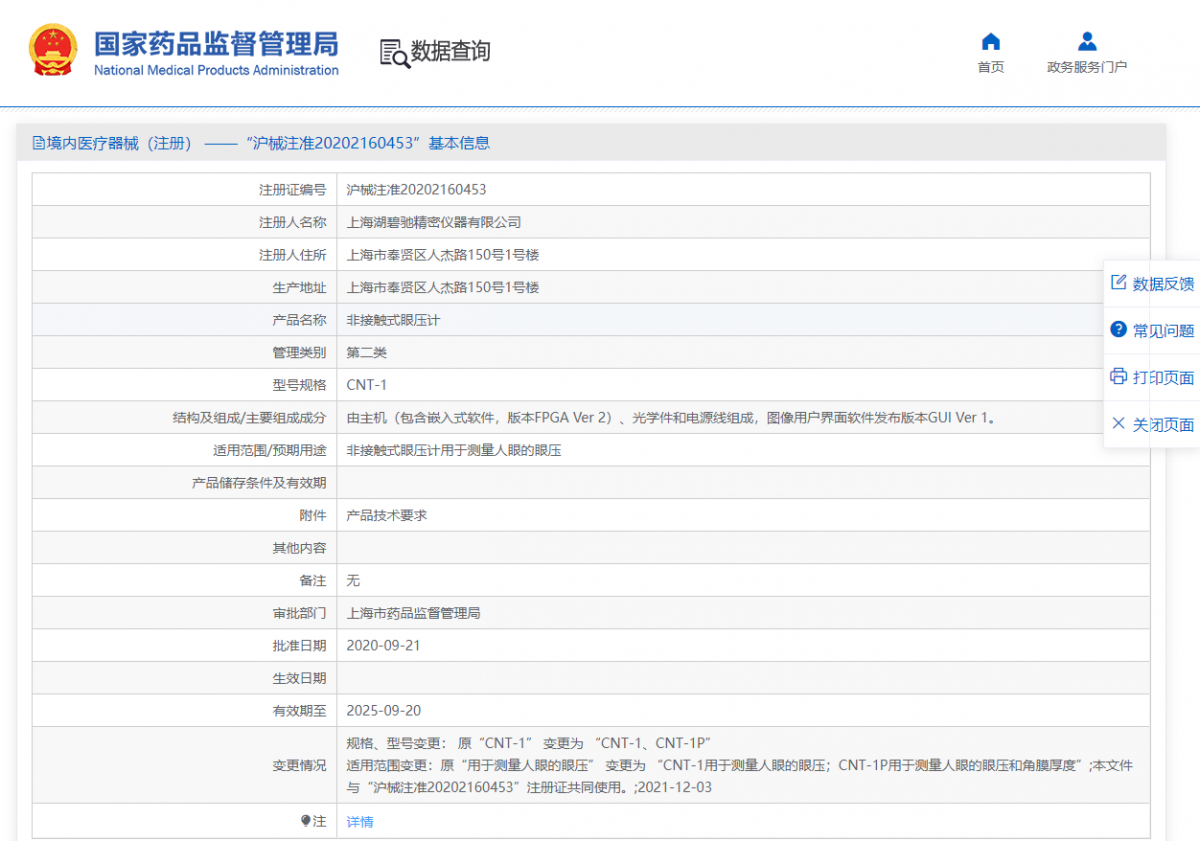Click 注册人名称 field label

point(292,222)
